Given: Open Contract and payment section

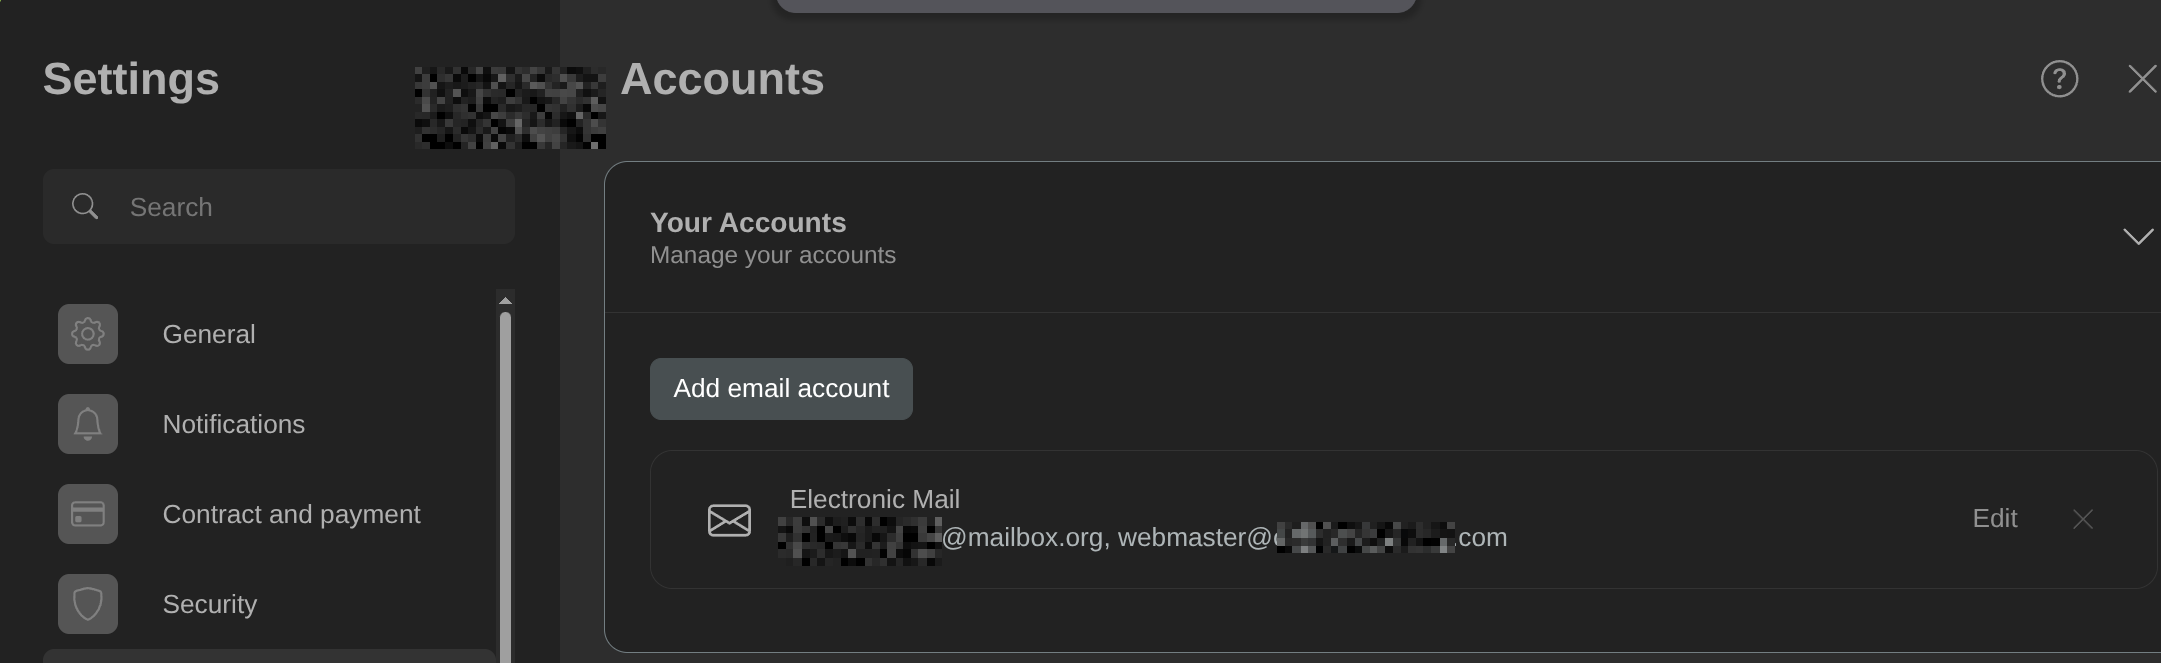Looking at the screenshot, I should pyautogui.click(x=291, y=514).
